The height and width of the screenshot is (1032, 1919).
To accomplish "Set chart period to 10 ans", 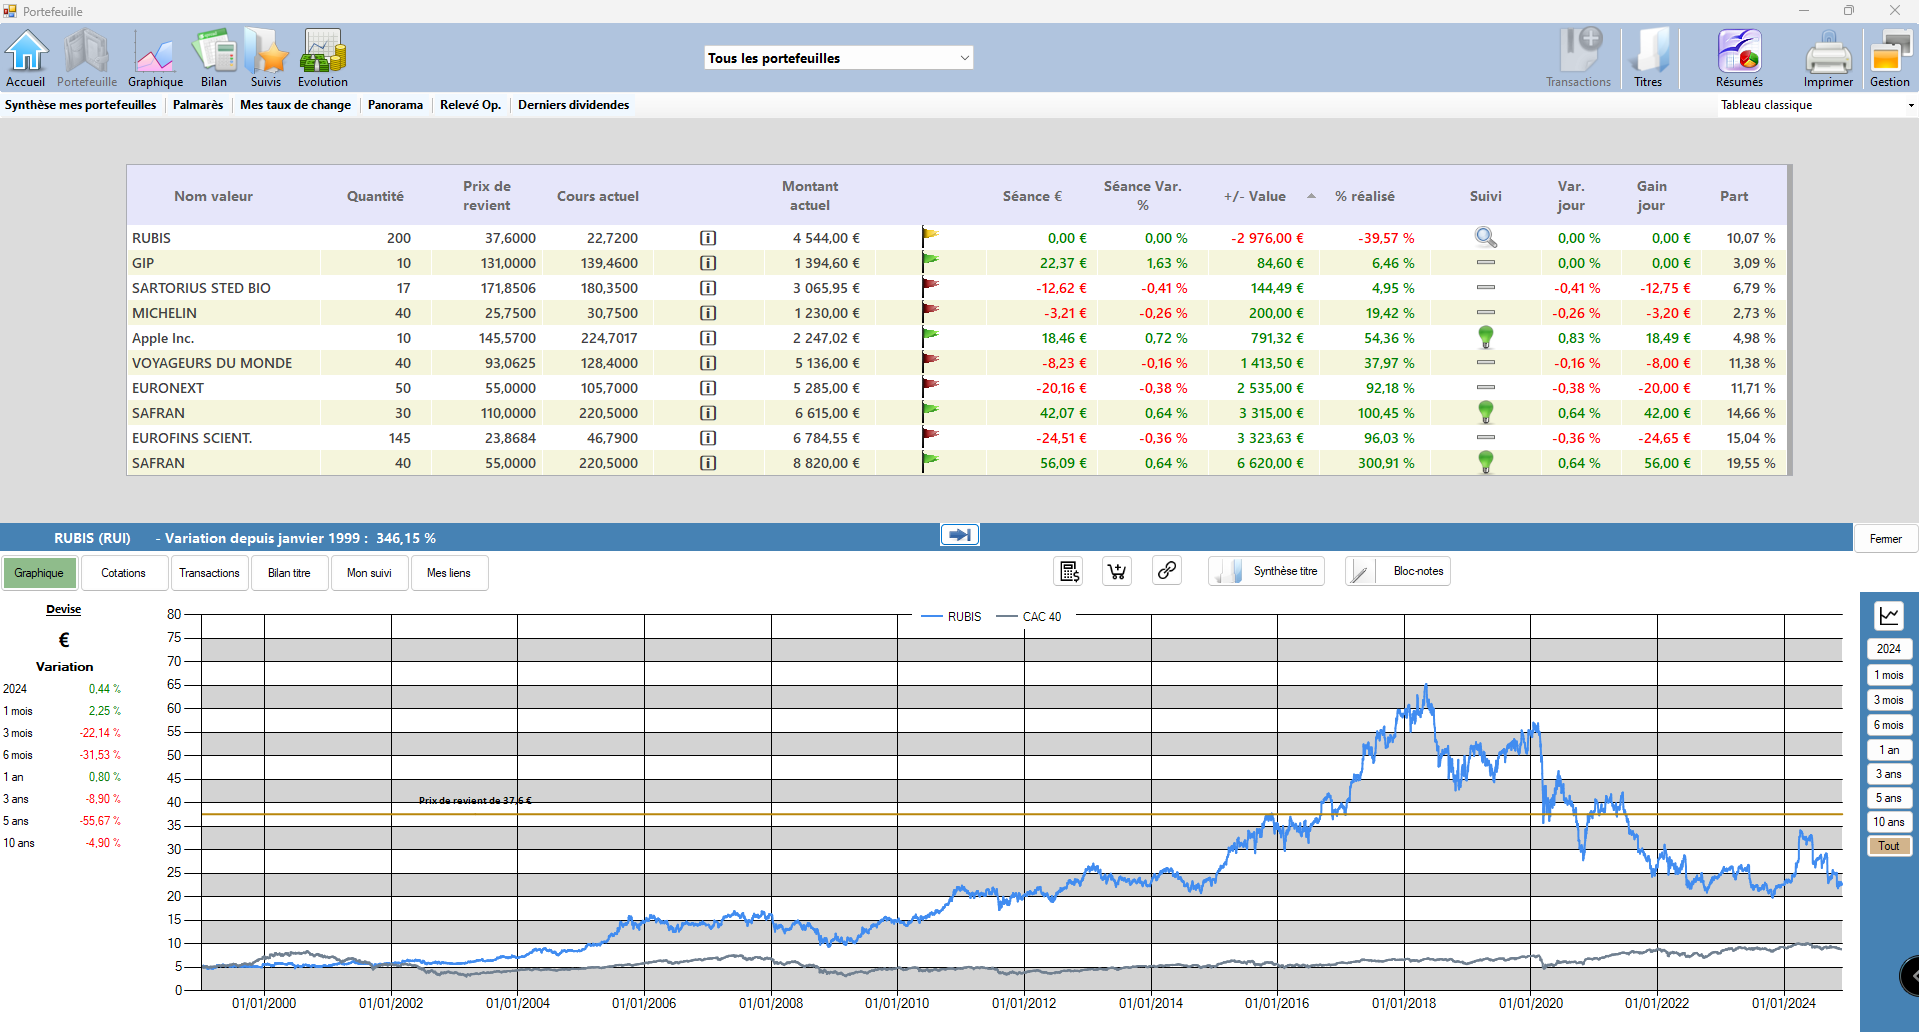I will click(1889, 822).
